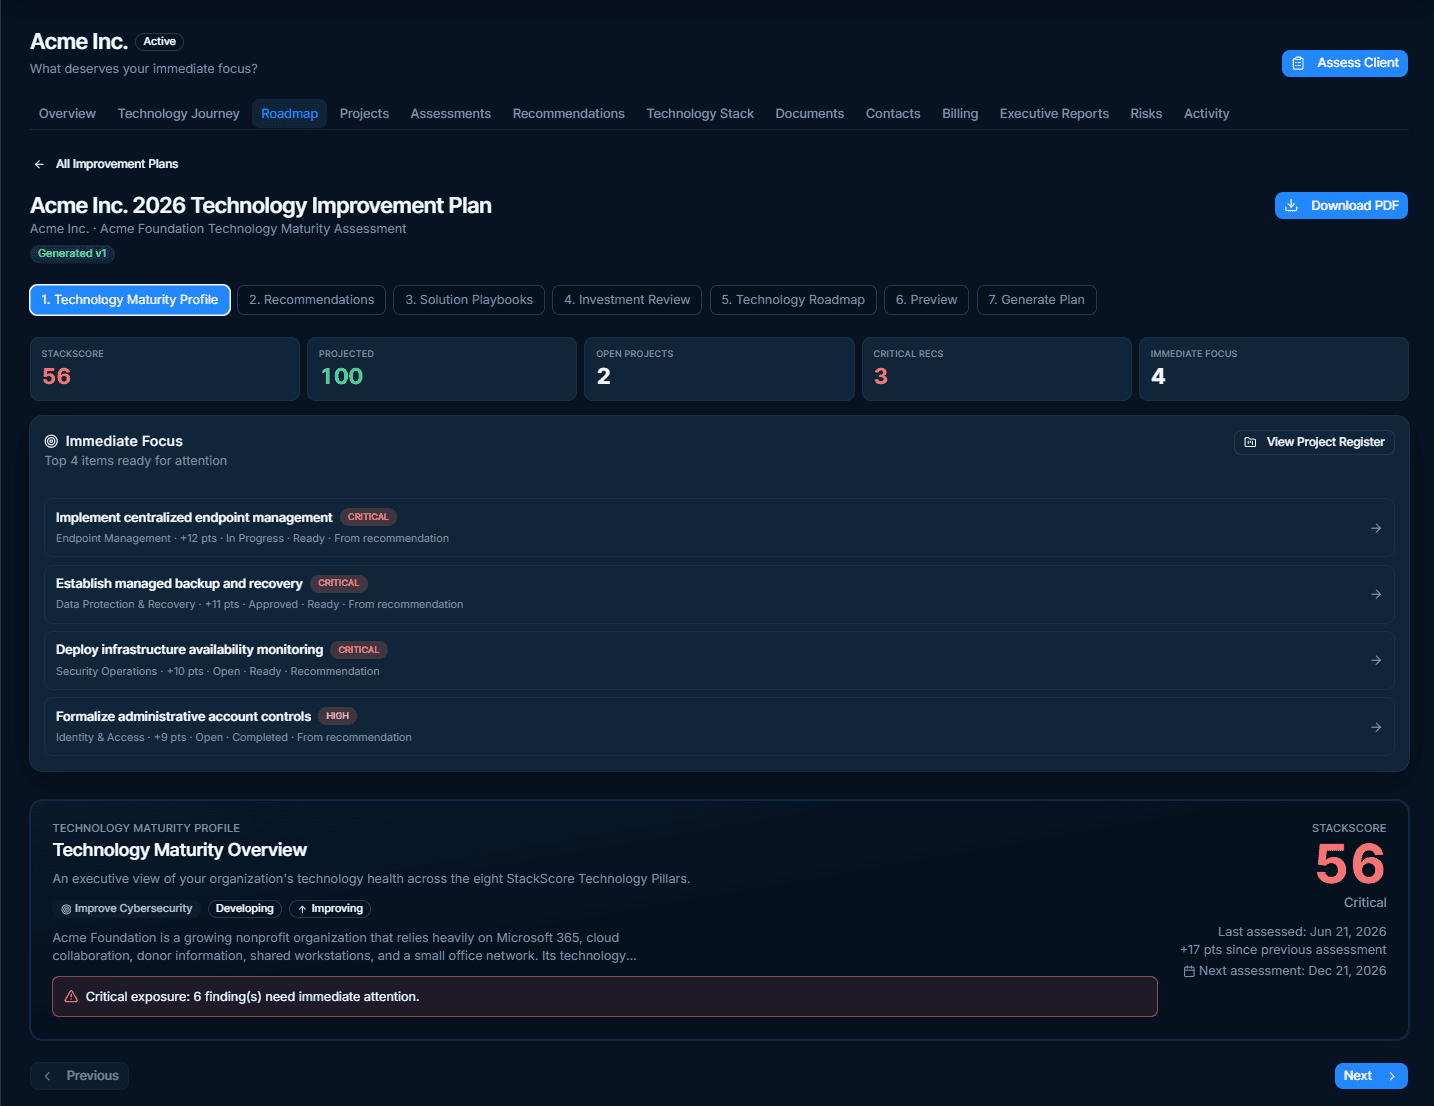Click the Next button
The image size is (1434, 1106).
[x=1371, y=1076]
